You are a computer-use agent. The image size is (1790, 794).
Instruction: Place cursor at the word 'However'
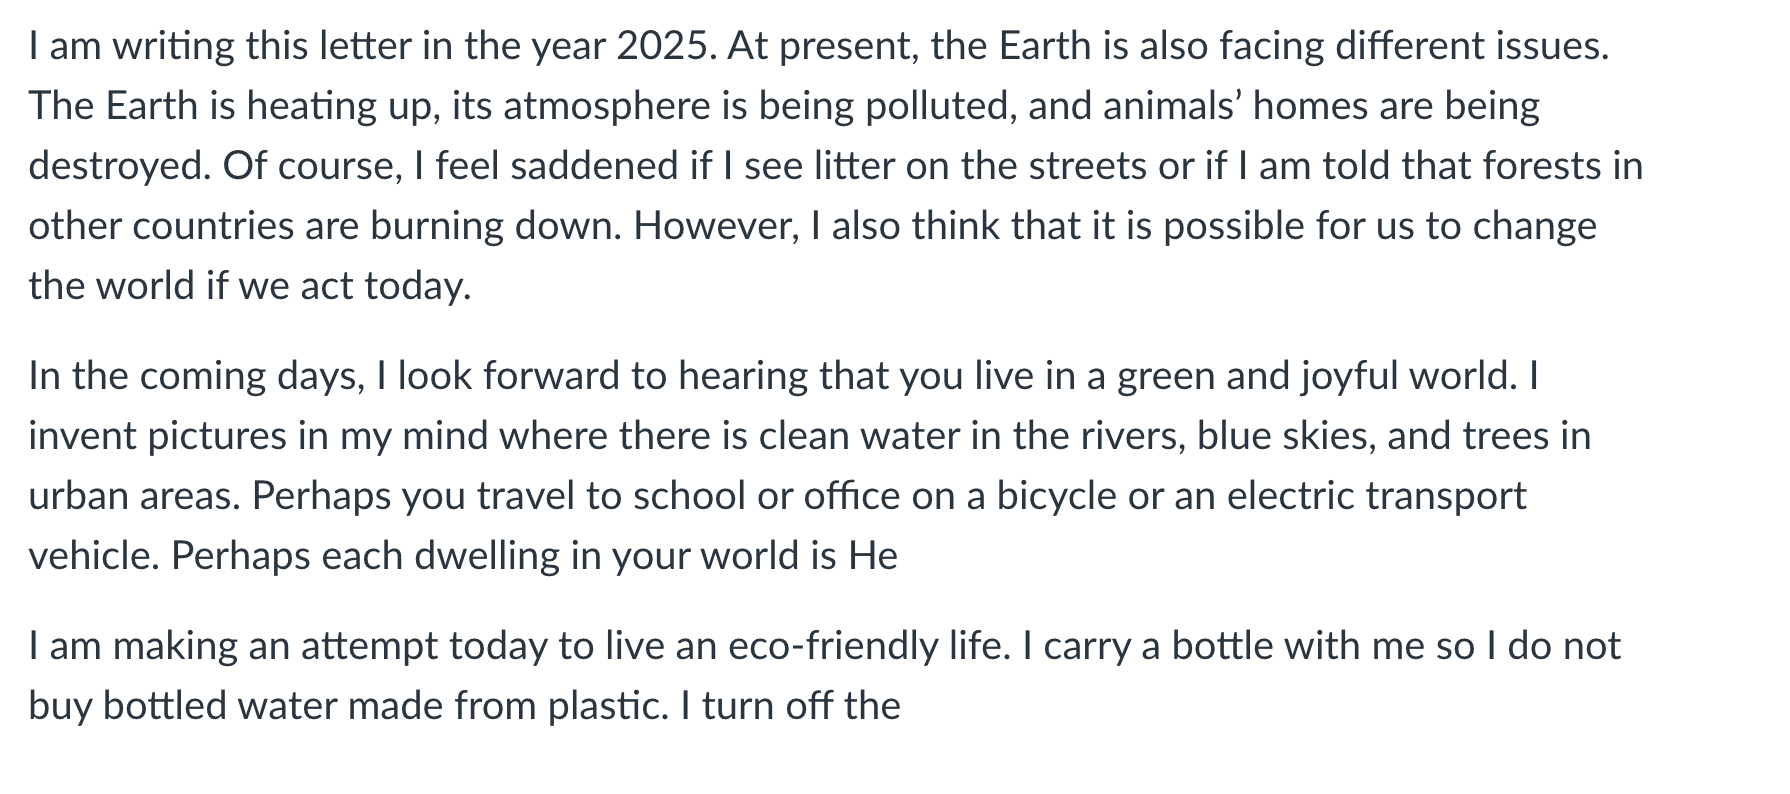coord(716,226)
